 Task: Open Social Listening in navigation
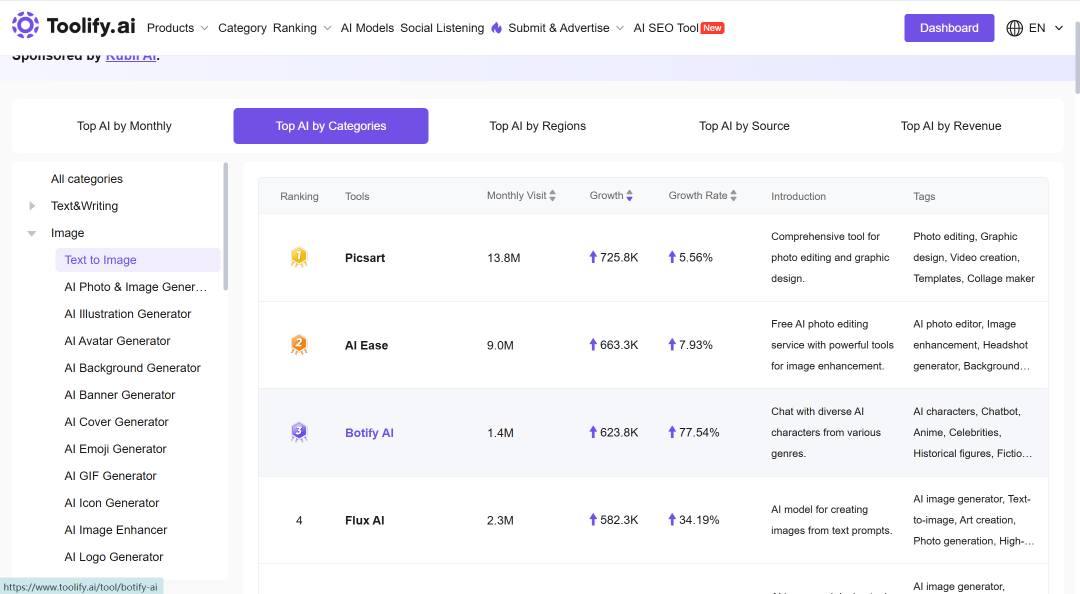[x=442, y=28]
